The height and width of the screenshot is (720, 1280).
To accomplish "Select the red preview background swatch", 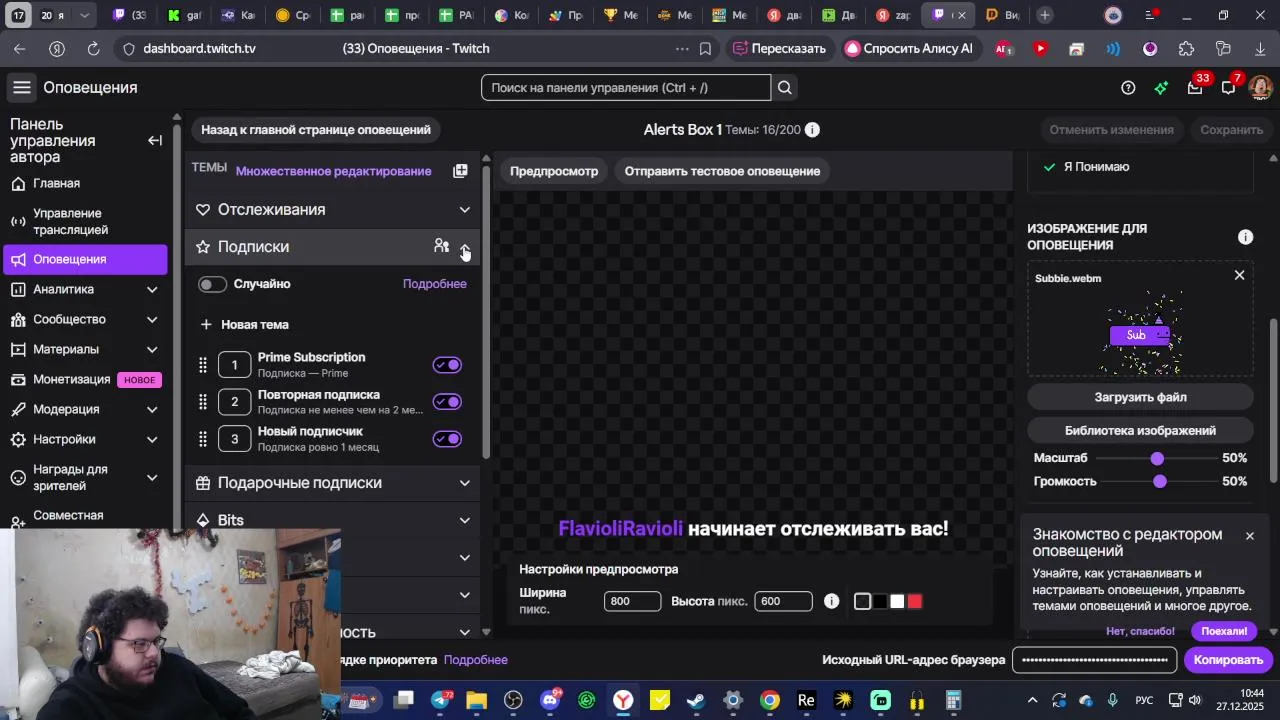I will pos(914,601).
